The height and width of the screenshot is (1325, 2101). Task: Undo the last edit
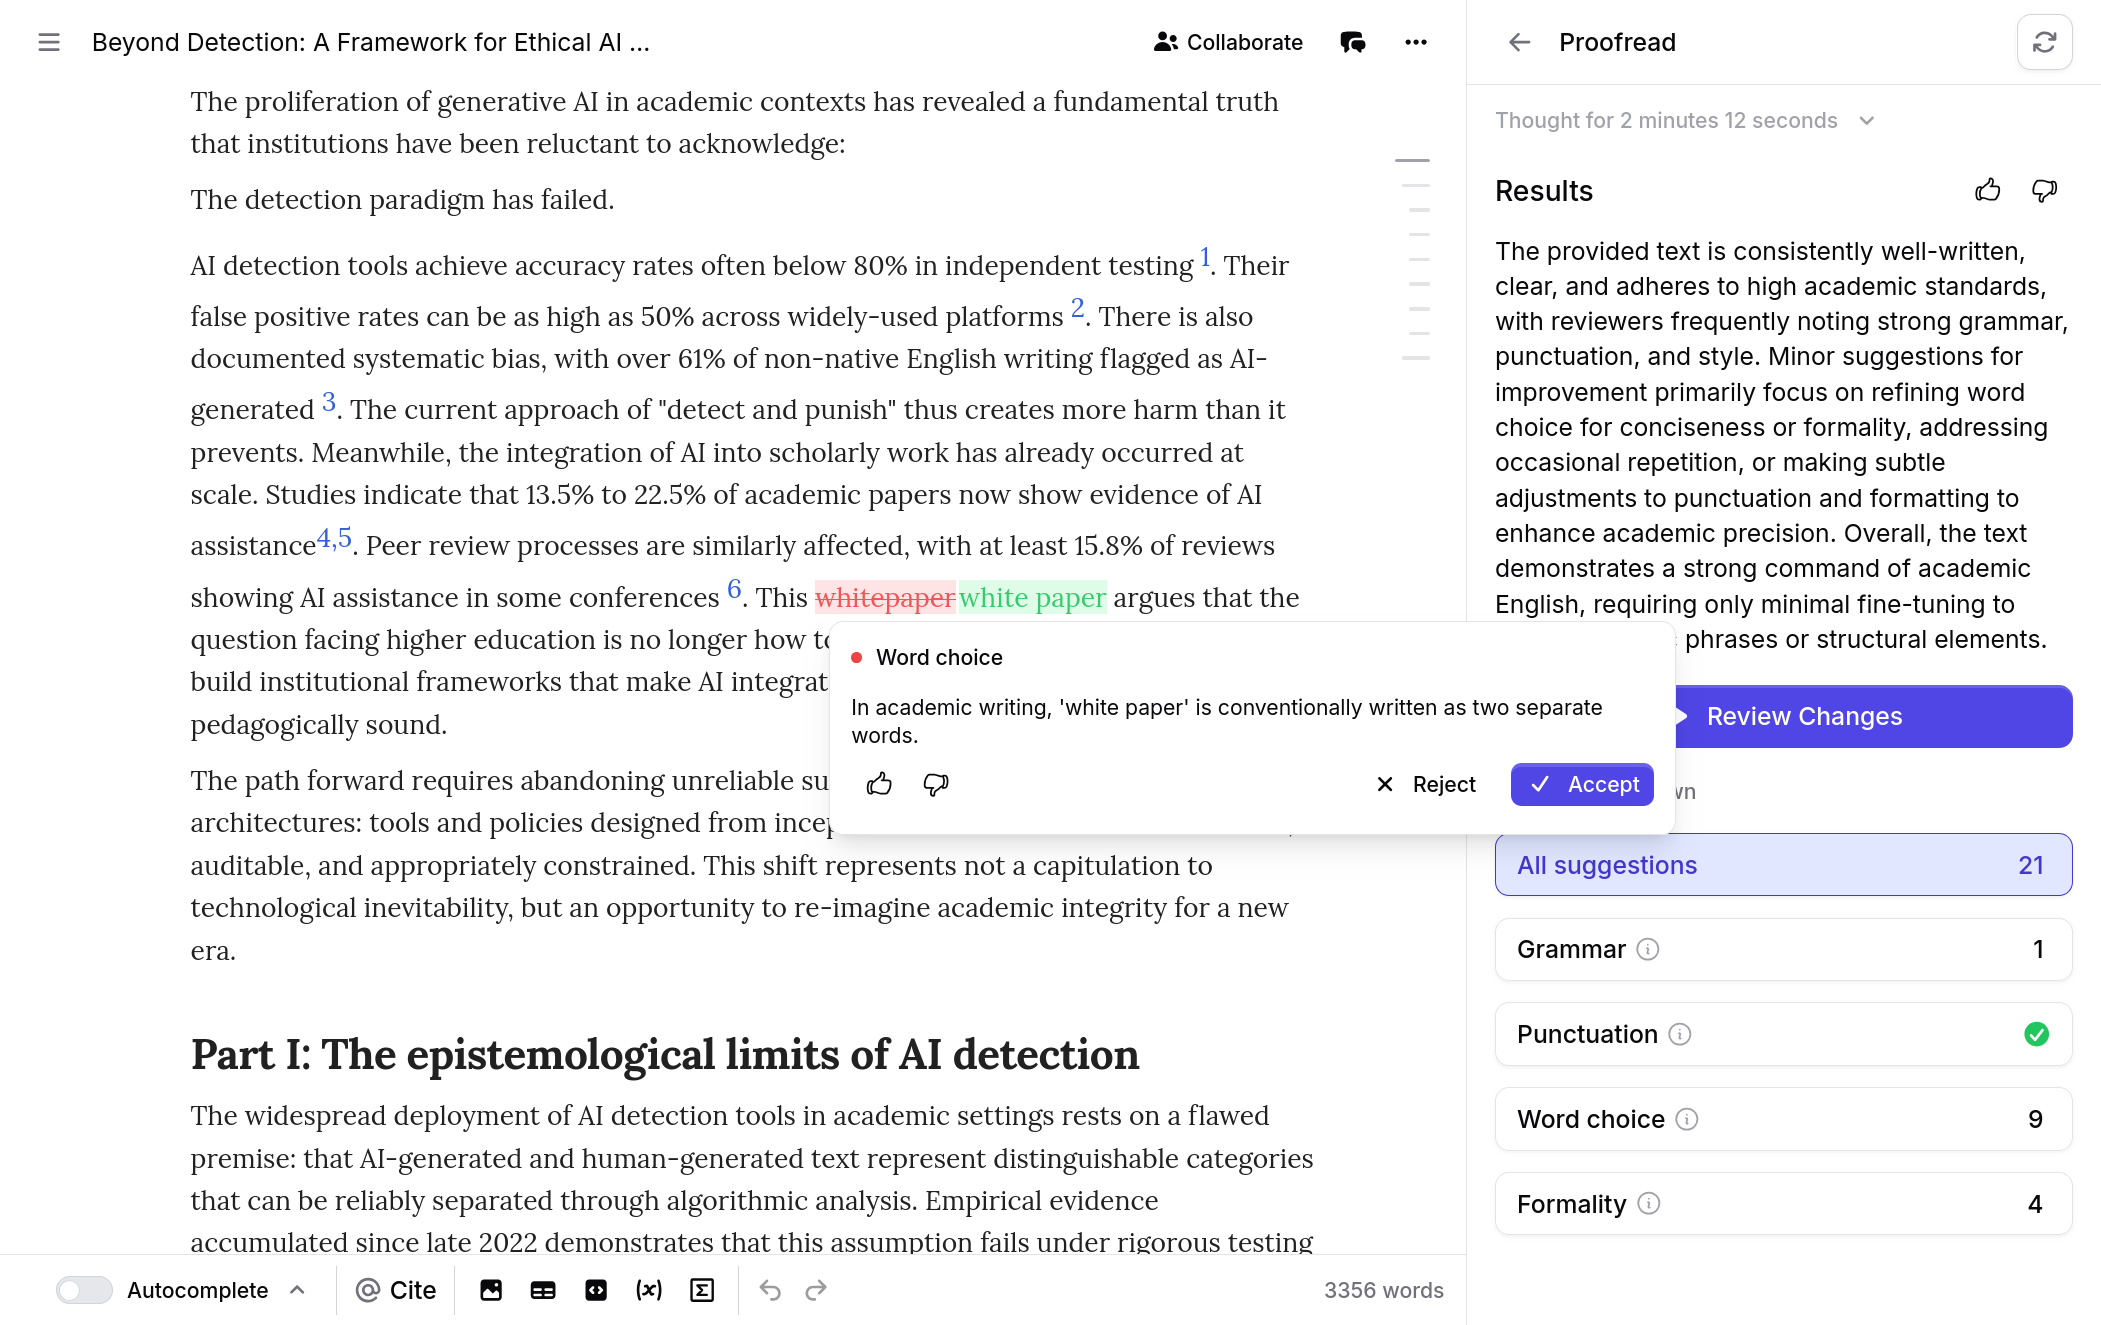pos(770,1290)
